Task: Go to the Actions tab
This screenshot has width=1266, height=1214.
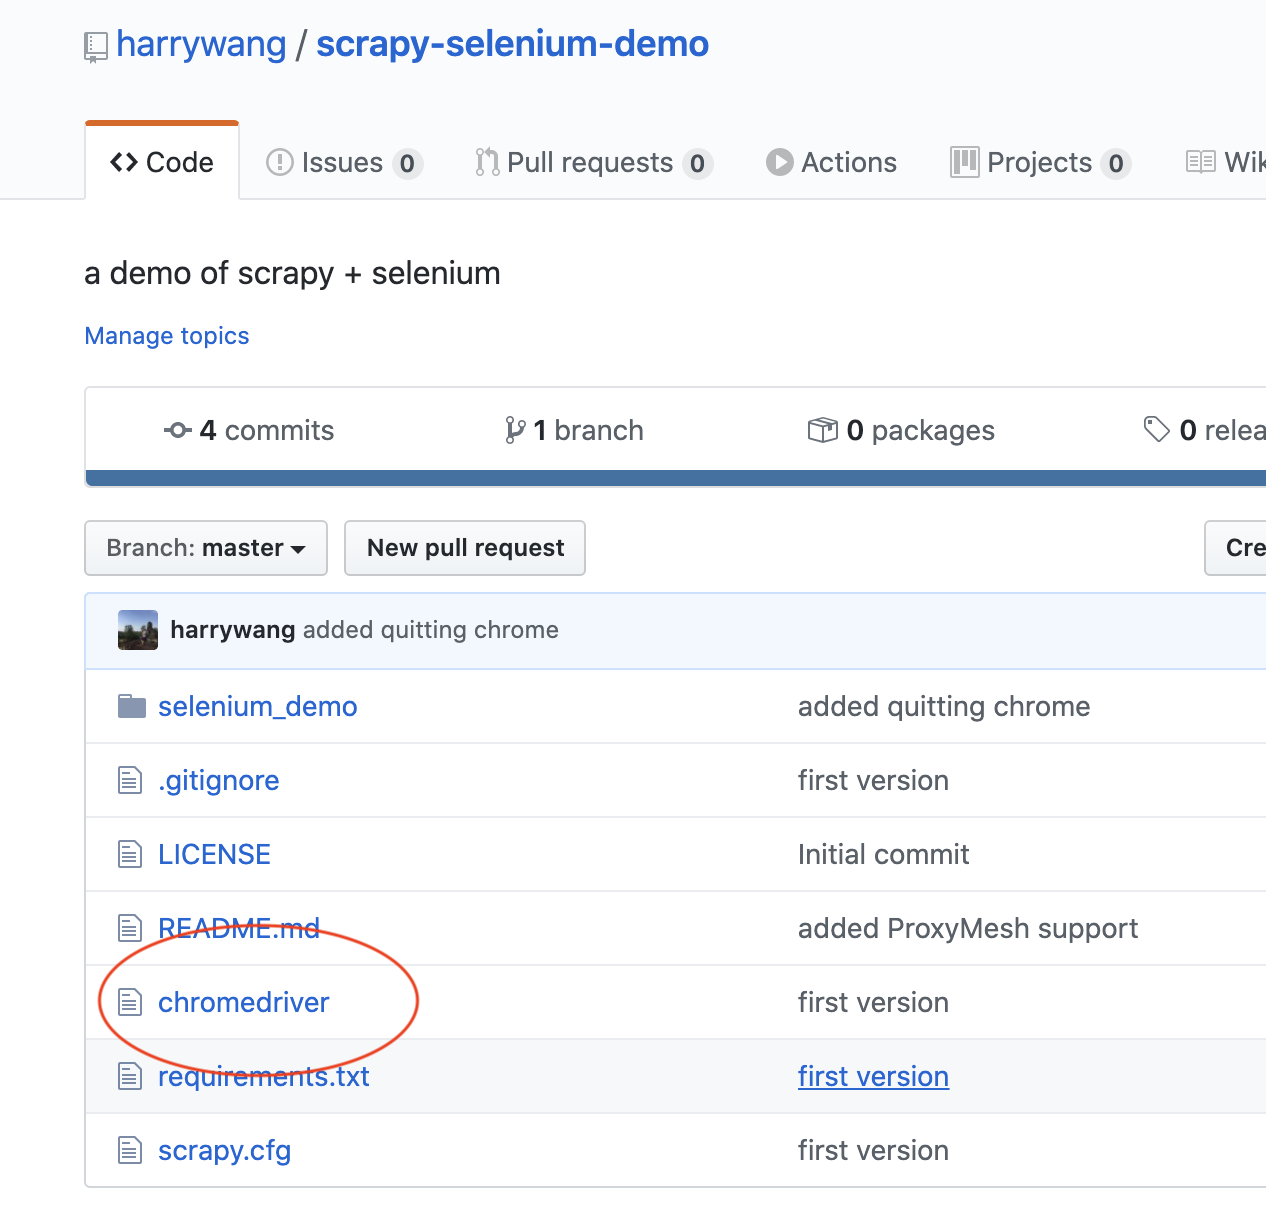Action: pos(831,162)
